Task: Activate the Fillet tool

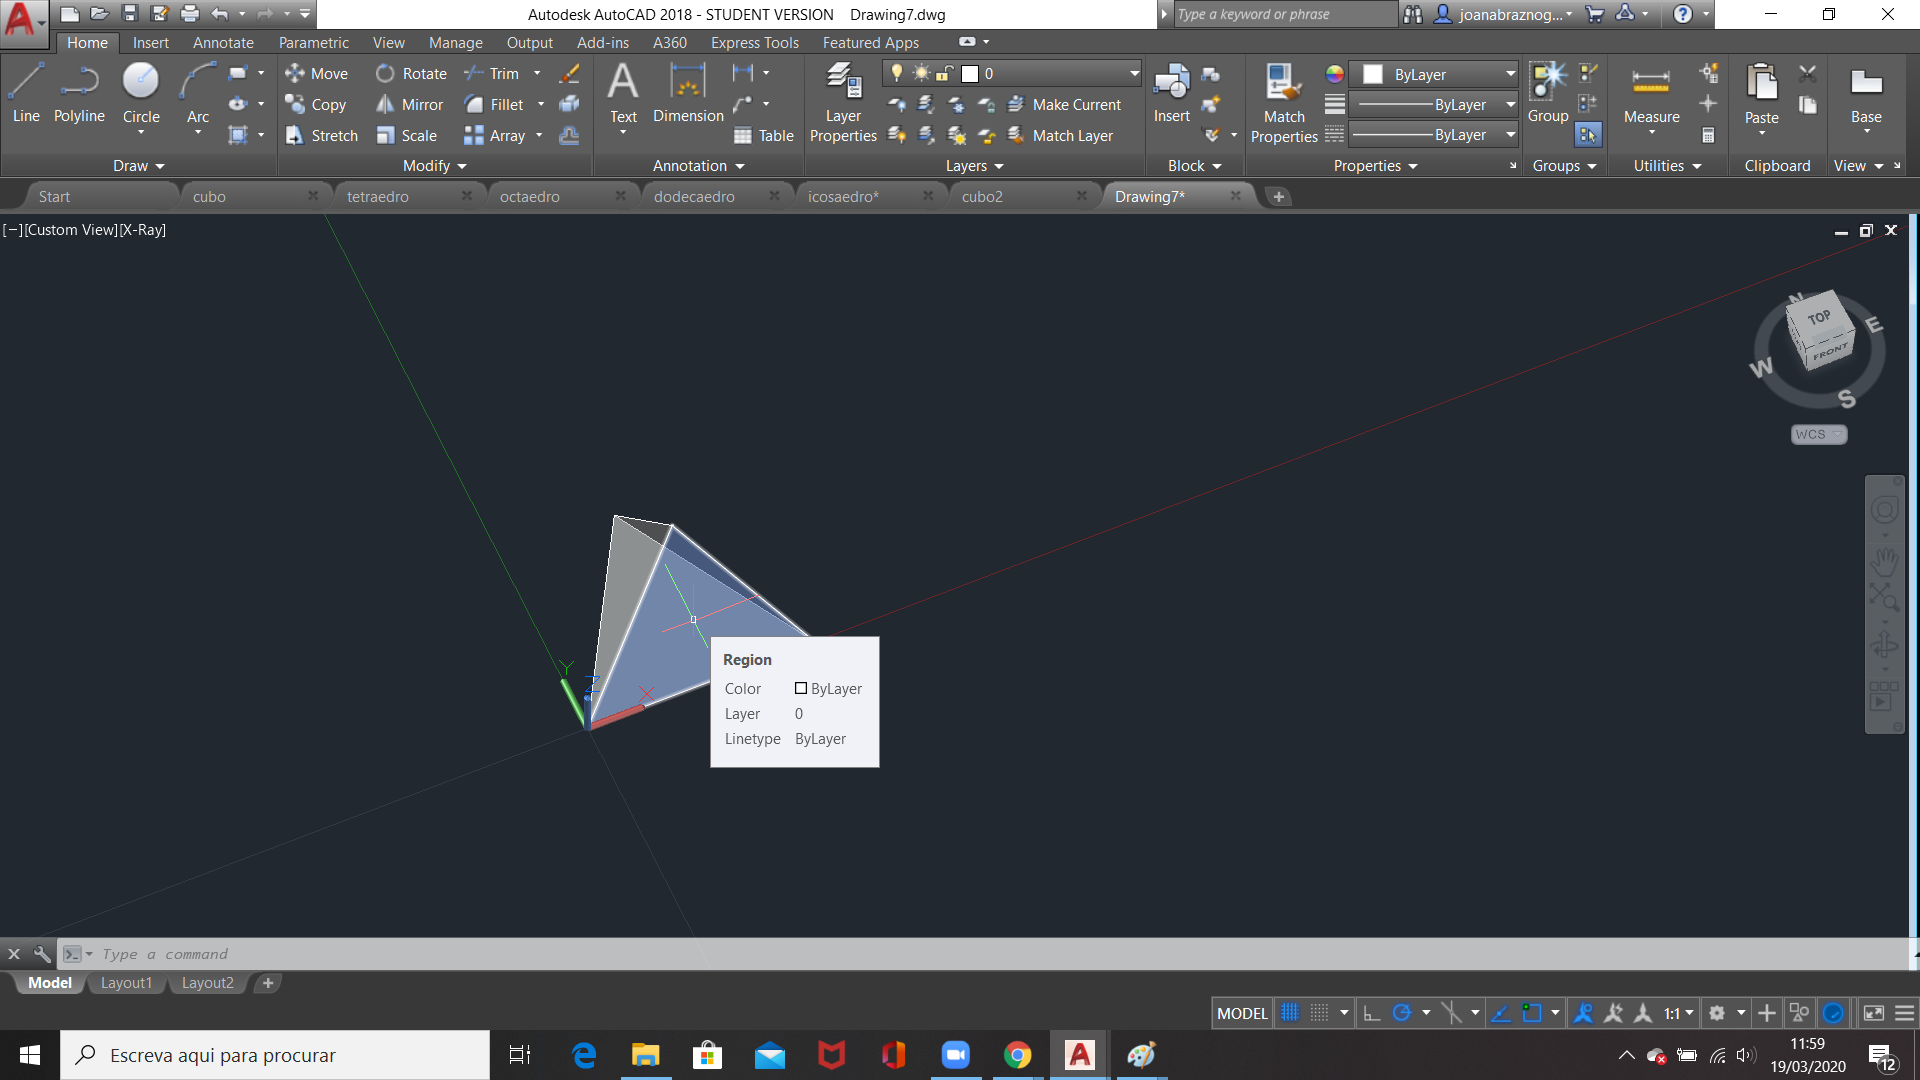Action: [x=494, y=104]
